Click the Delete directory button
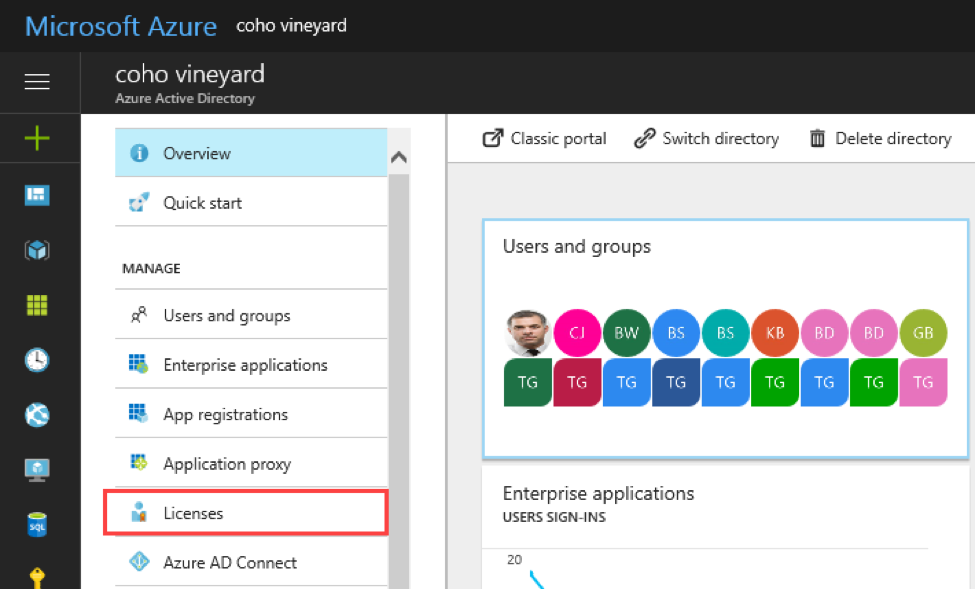 click(880, 138)
